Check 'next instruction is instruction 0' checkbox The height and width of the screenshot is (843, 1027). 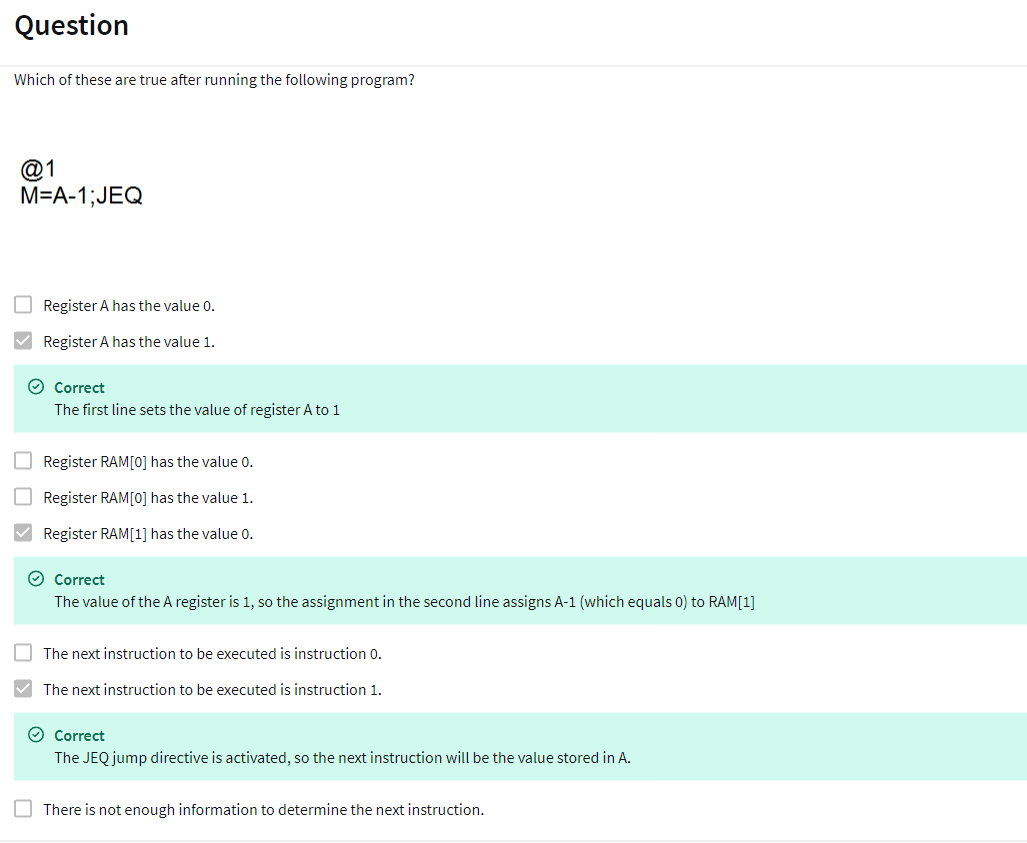click(x=23, y=652)
